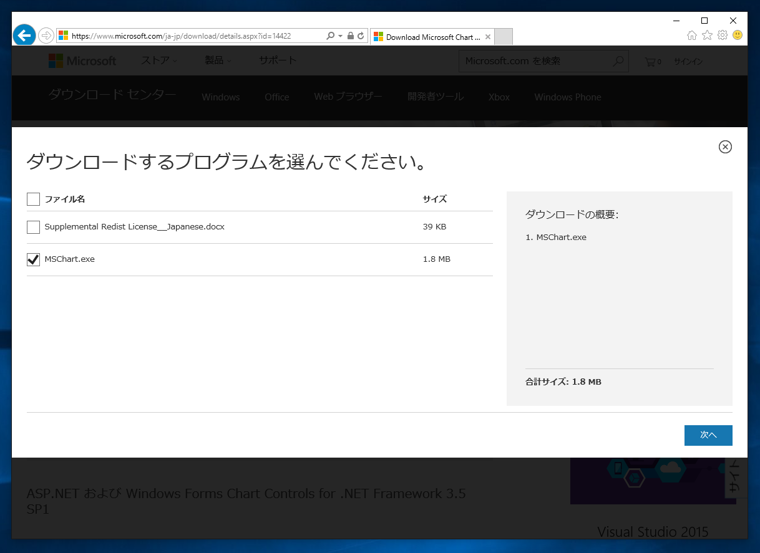Click the 合計サイズ: 1.8 MB total
The image size is (760, 553).
(x=563, y=382)
